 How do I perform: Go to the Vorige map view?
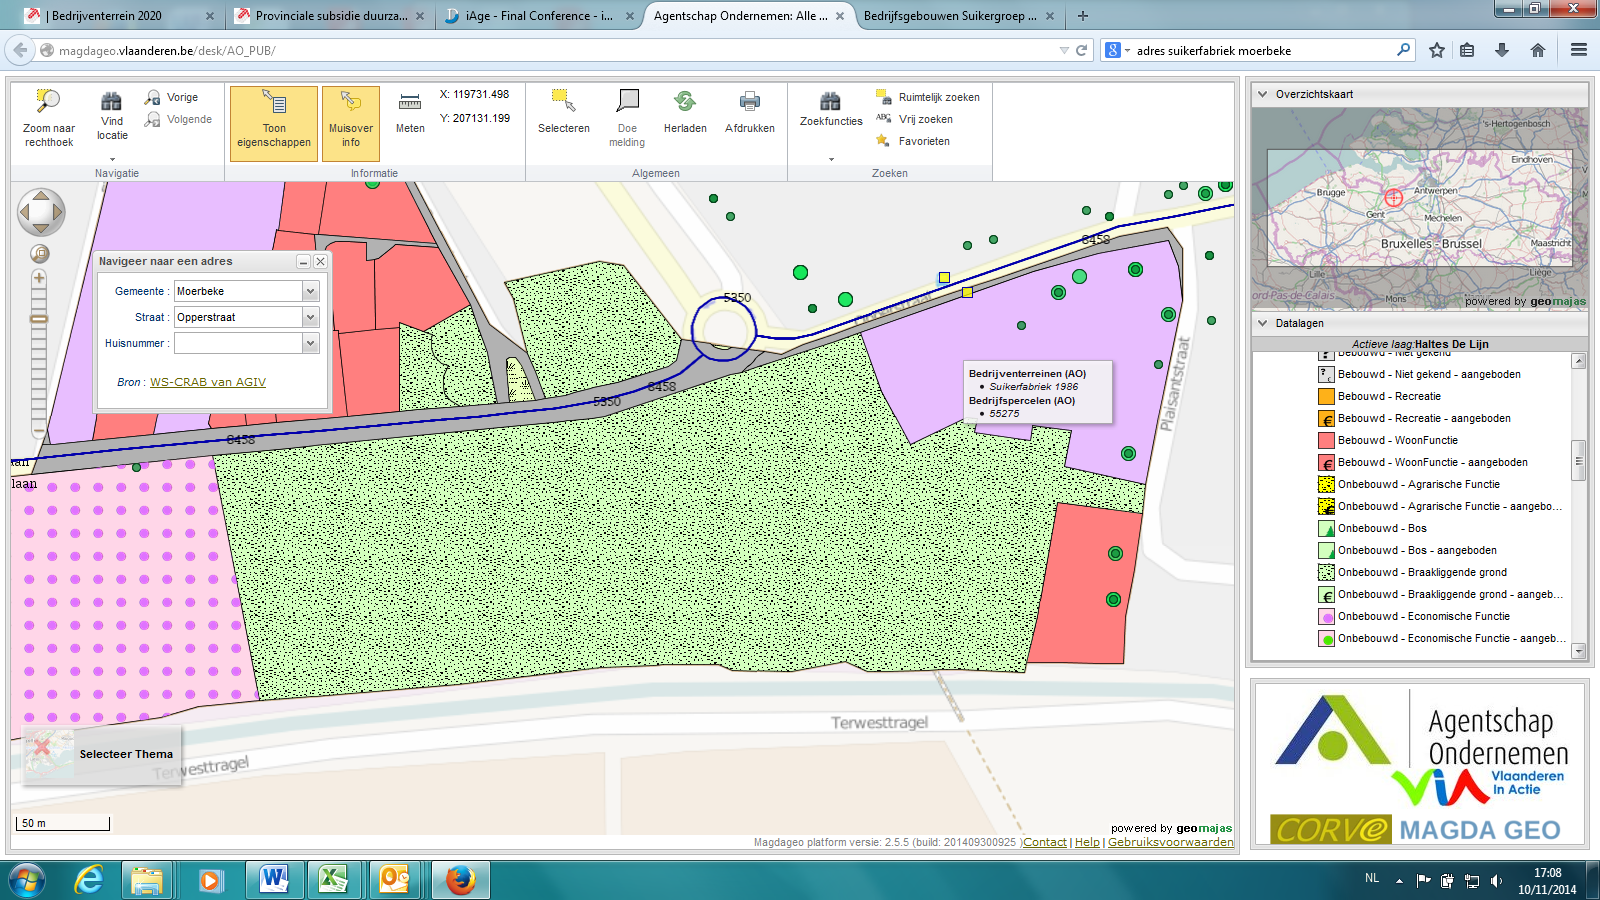tap(172, 97)
